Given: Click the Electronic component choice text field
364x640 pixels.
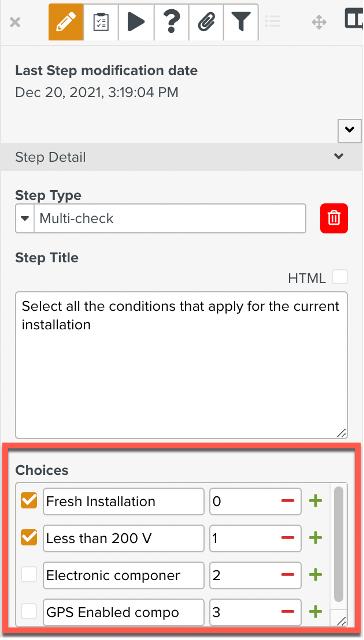Looking at the screenshot, I should coord(124,575).
